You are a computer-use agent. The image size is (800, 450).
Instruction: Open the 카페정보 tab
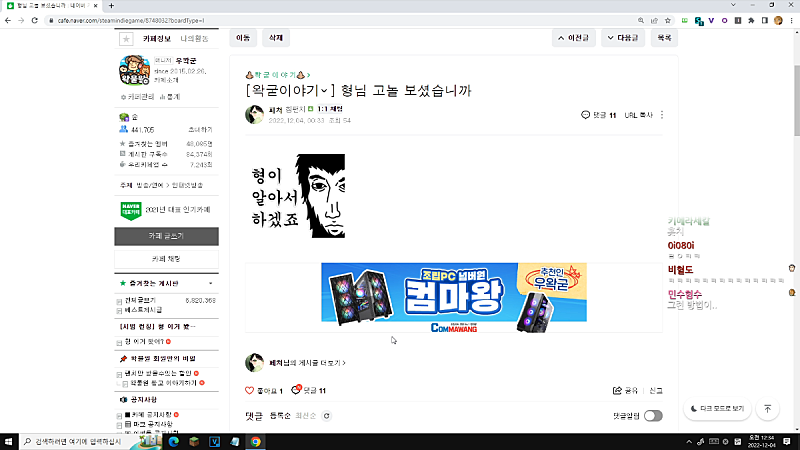tap(157, 39)
